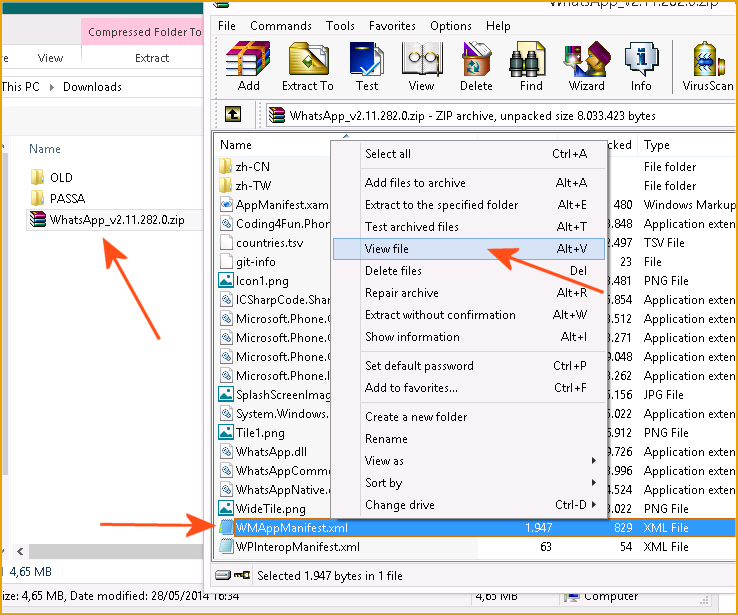Click the Name column header in Explorer
738x615 pixels.
tap(45, 149)
